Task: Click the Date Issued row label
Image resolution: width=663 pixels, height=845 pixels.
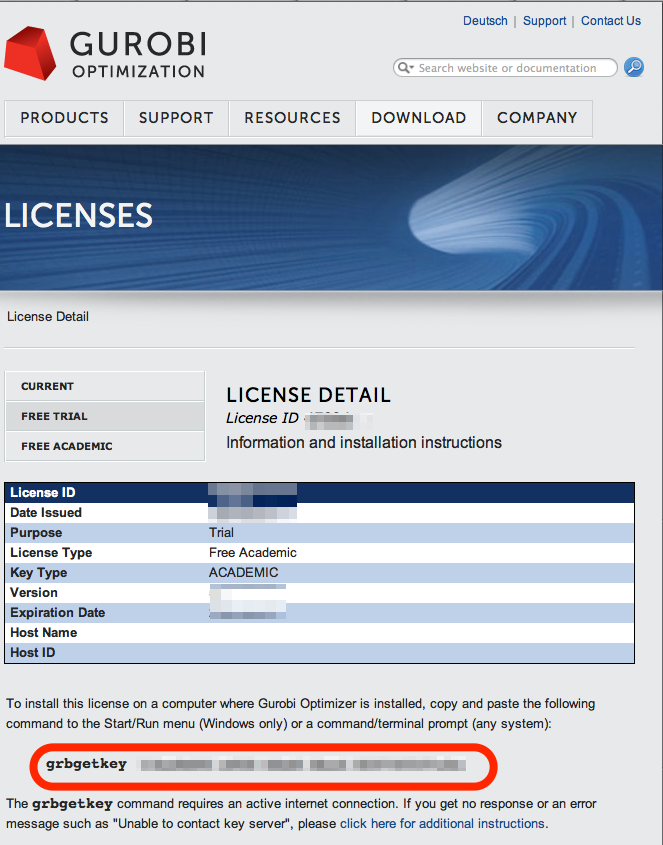Action: (x=46, y=512)
